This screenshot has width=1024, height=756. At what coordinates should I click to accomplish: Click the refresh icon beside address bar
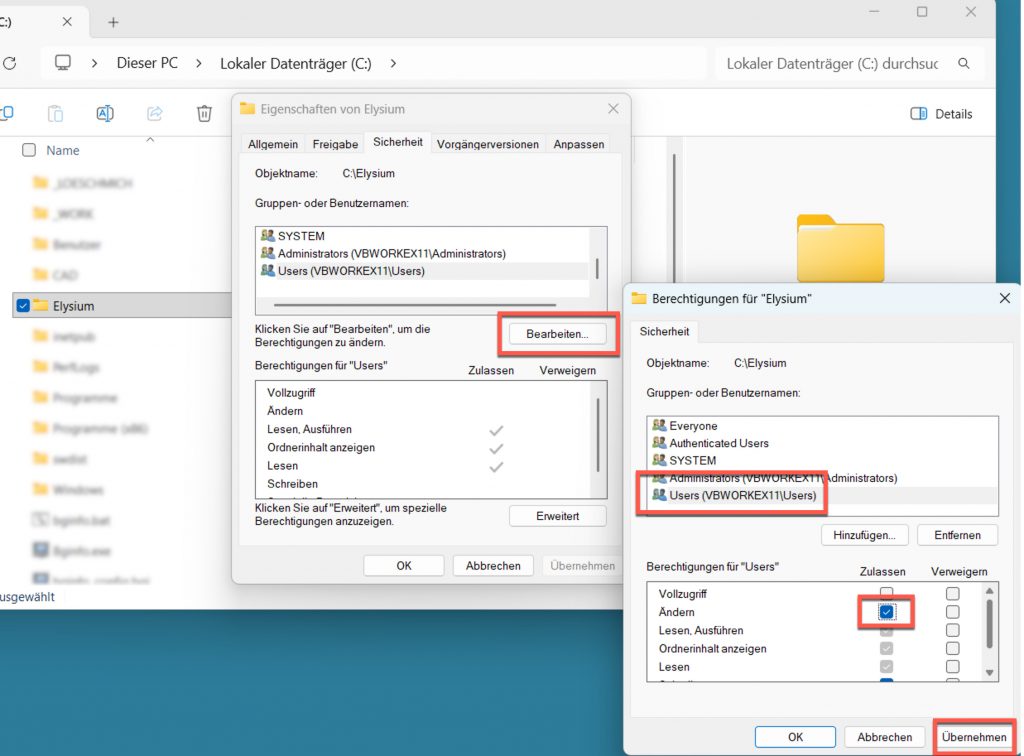click(10, 63)
